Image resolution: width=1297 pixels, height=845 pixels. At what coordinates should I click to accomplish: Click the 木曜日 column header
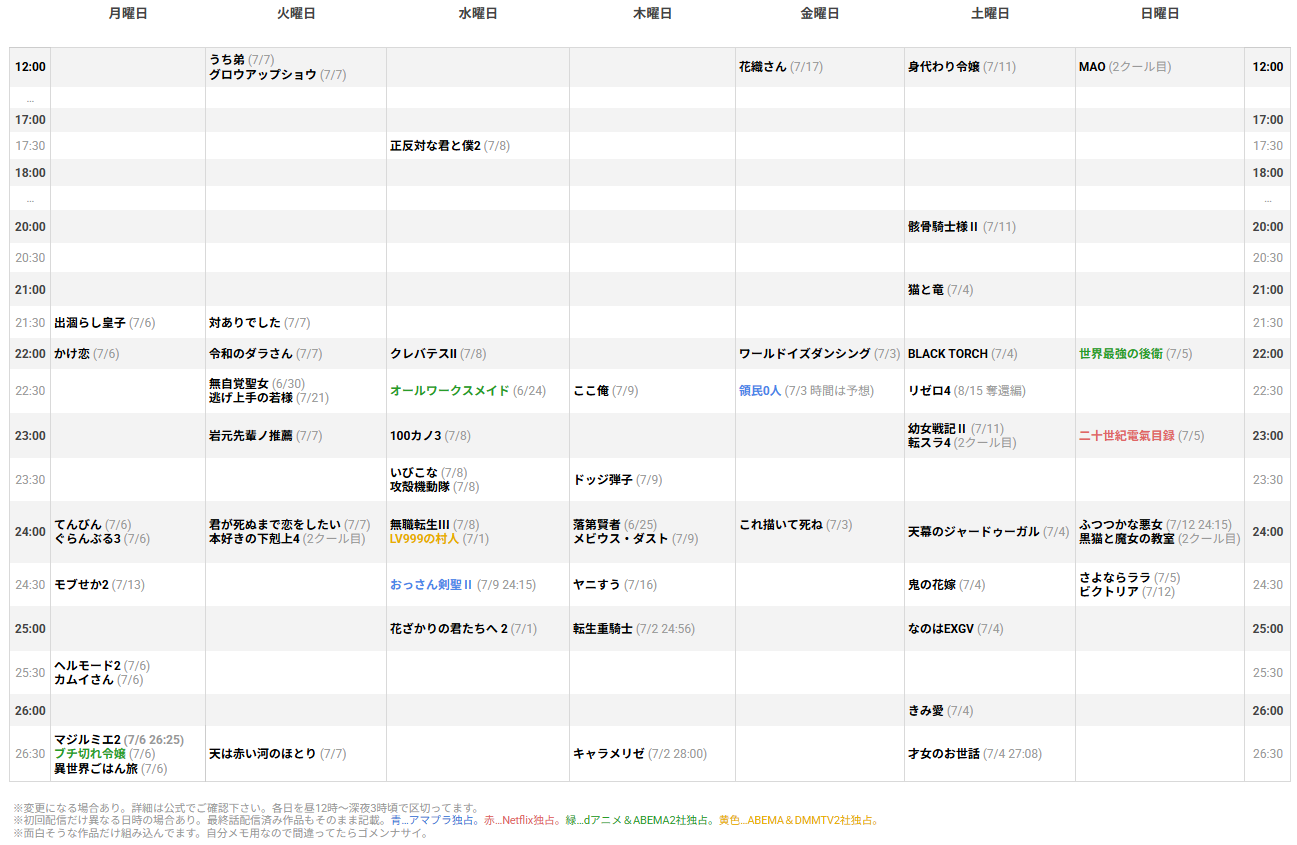652,14
